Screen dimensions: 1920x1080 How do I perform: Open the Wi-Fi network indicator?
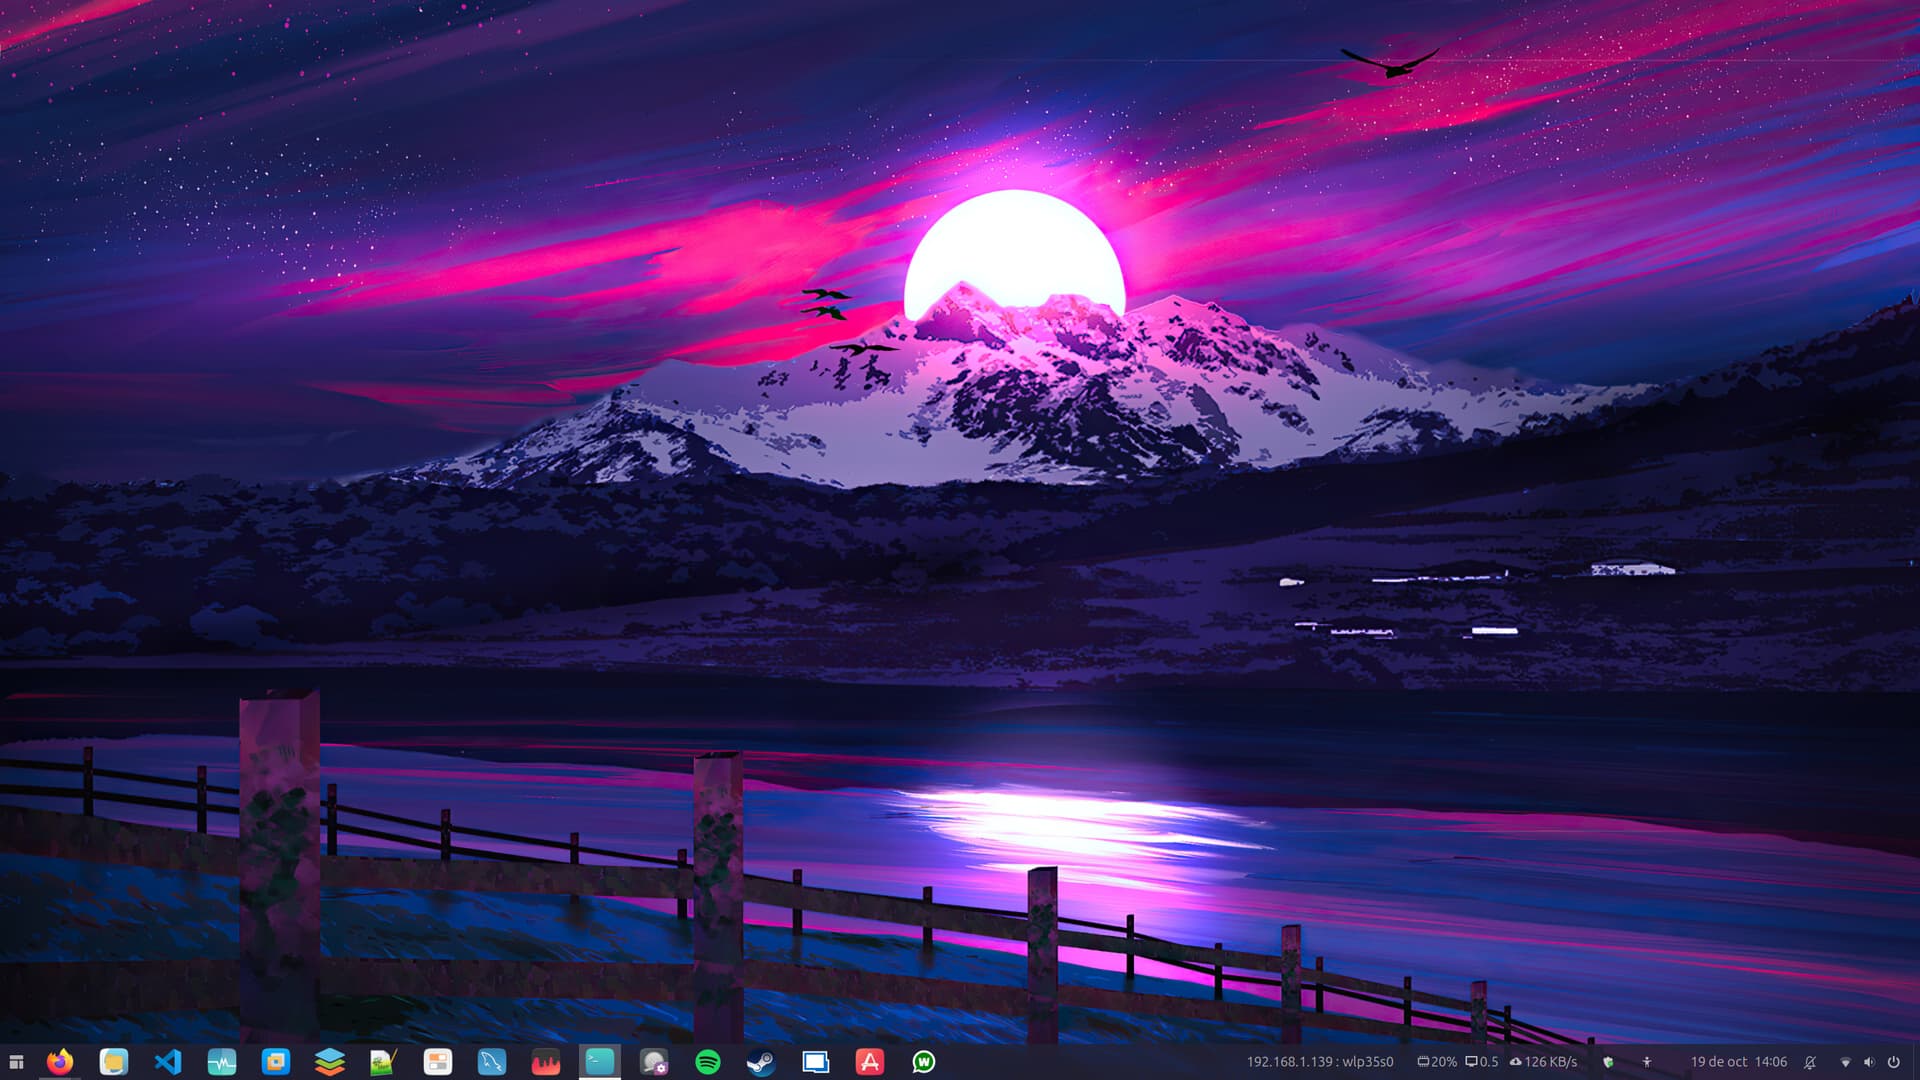(1845, 1062)
